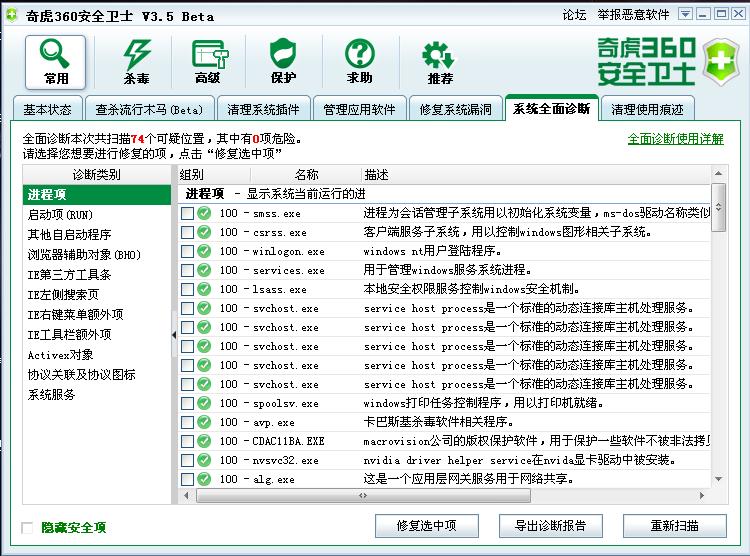Open the 求助 question mark icon
This screenshot has width=750, height=556.
360,62
